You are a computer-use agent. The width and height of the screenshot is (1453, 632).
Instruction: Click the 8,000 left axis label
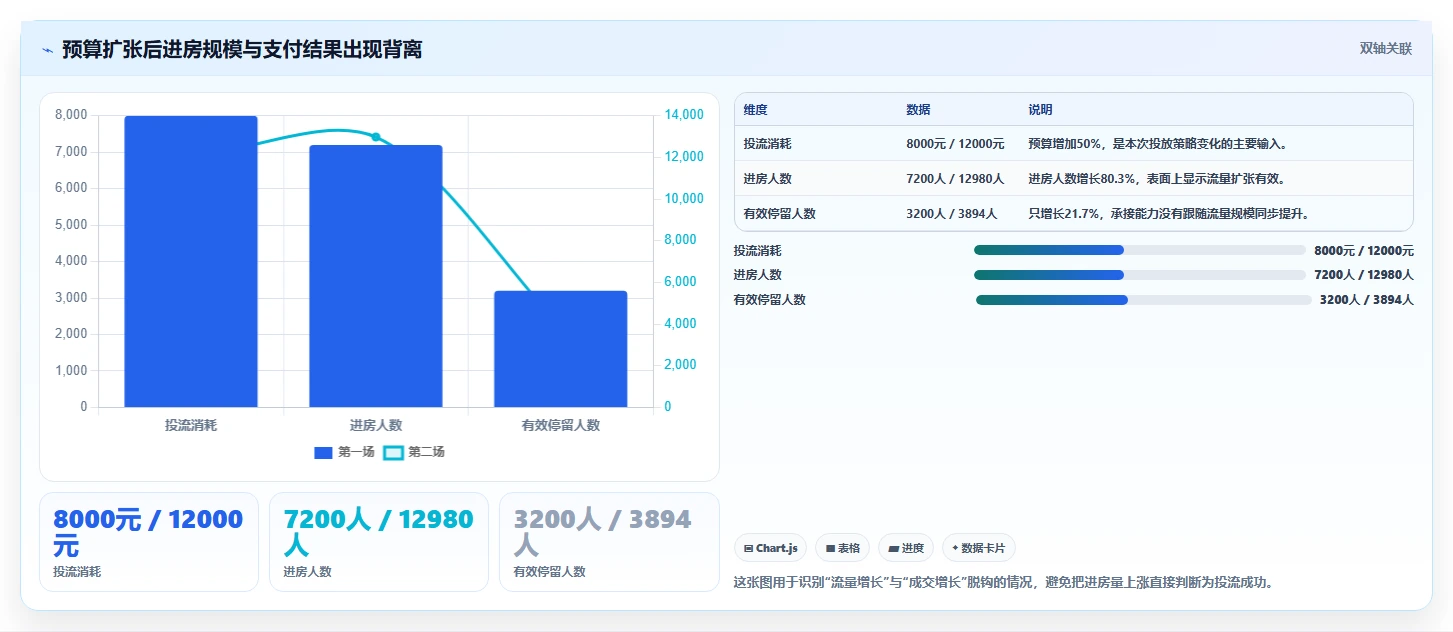pyautogui.click(x=70, y=115)
